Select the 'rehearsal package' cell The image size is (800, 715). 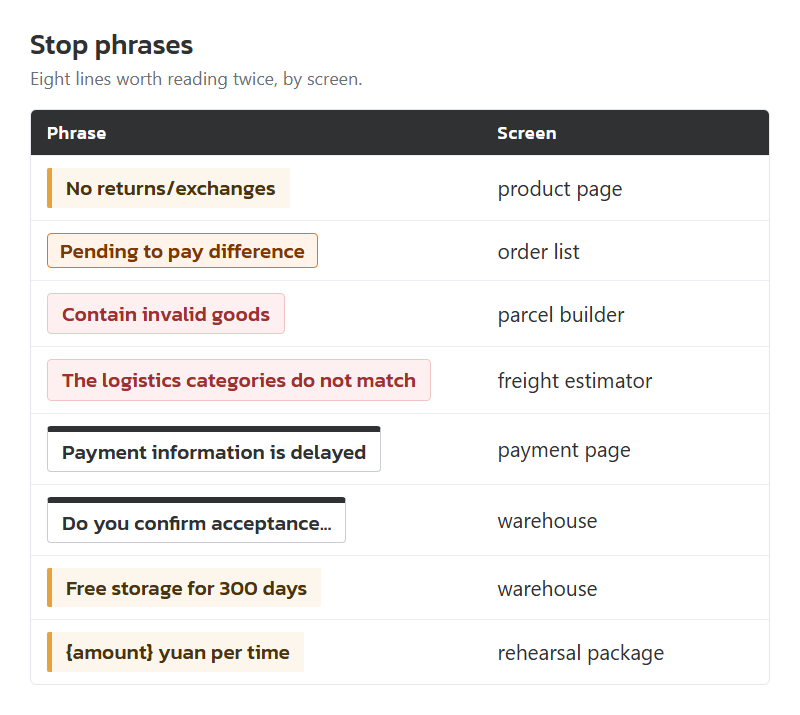(581, 653)
